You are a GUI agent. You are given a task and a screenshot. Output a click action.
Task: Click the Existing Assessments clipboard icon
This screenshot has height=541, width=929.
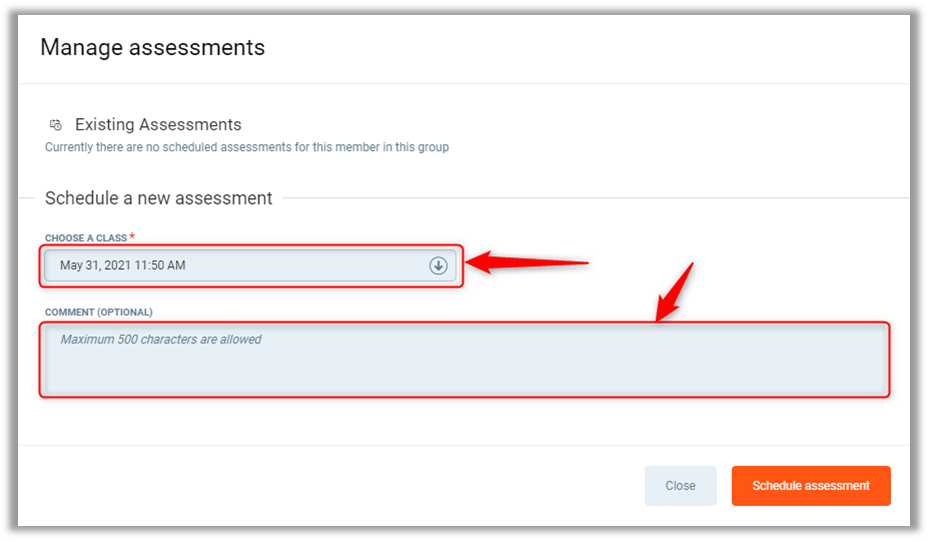coord(56,125)
